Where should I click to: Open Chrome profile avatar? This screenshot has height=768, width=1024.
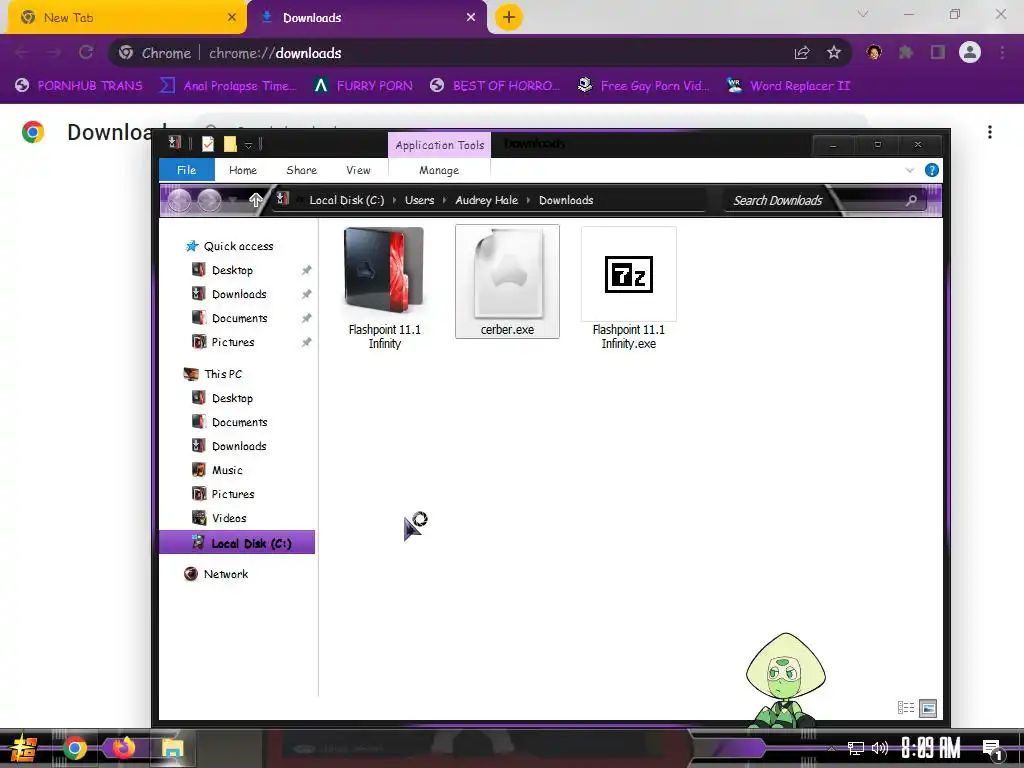point(970,52)
